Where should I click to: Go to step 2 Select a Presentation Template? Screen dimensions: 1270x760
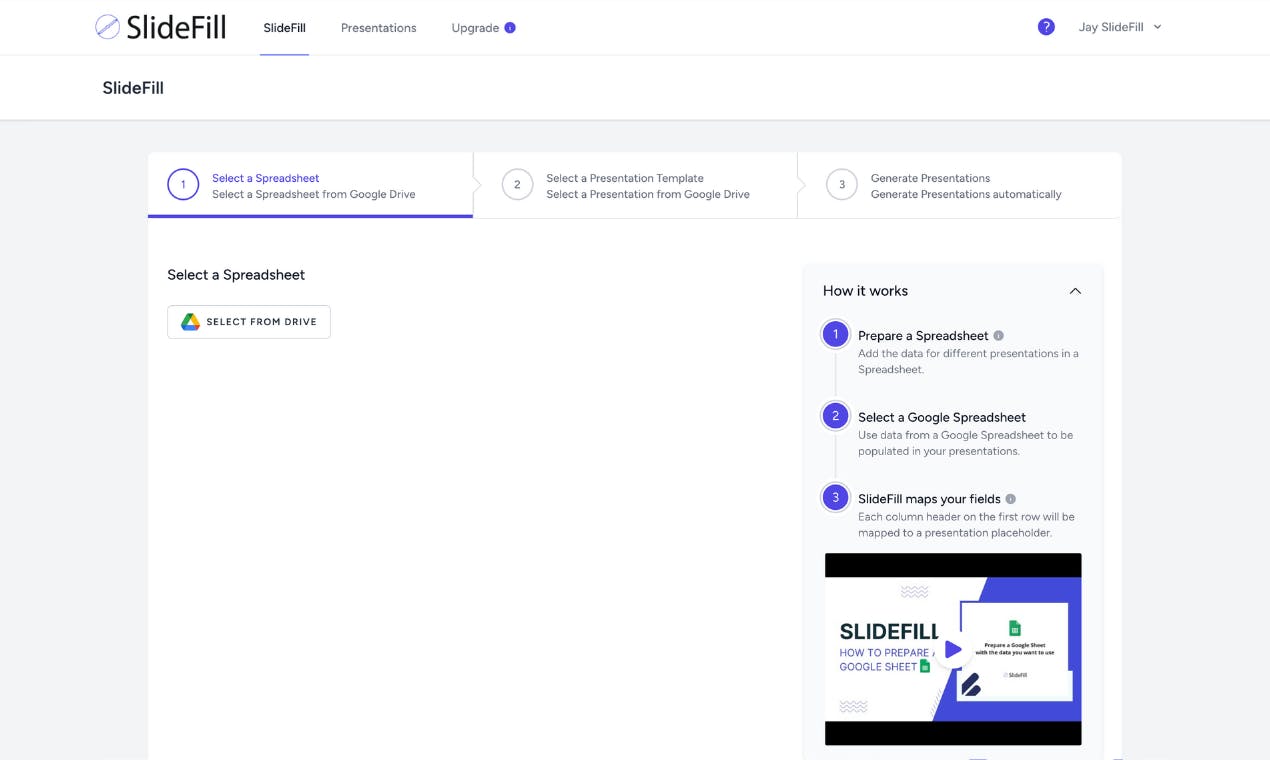(635, 186)
